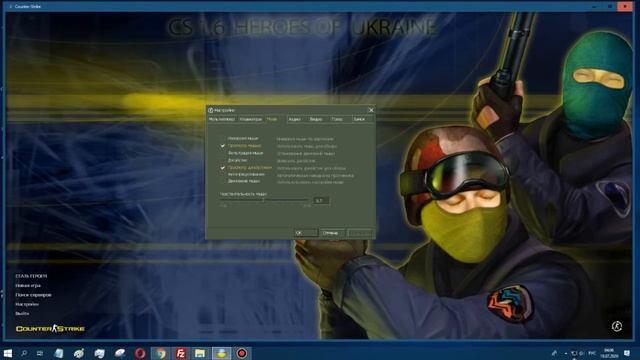The height and width of the screenshot is (360, 640).
Task: Click the volume icon in the system tray
Action: click(582, 353)
